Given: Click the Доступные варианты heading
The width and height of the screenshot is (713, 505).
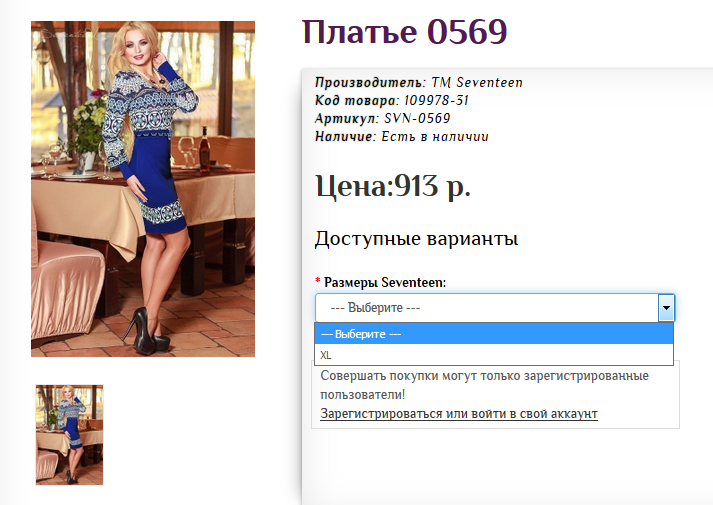Looking at the screenshot, I should (416, 239).
